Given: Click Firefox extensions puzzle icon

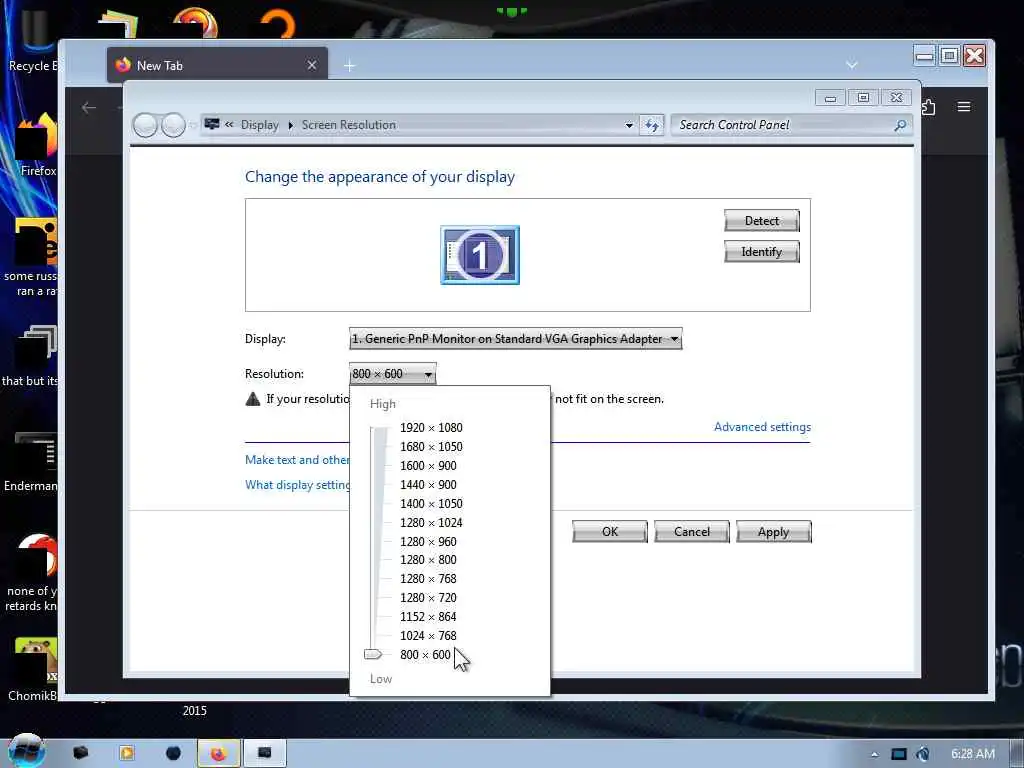Looking at the screenshot, I should (929, 106).
